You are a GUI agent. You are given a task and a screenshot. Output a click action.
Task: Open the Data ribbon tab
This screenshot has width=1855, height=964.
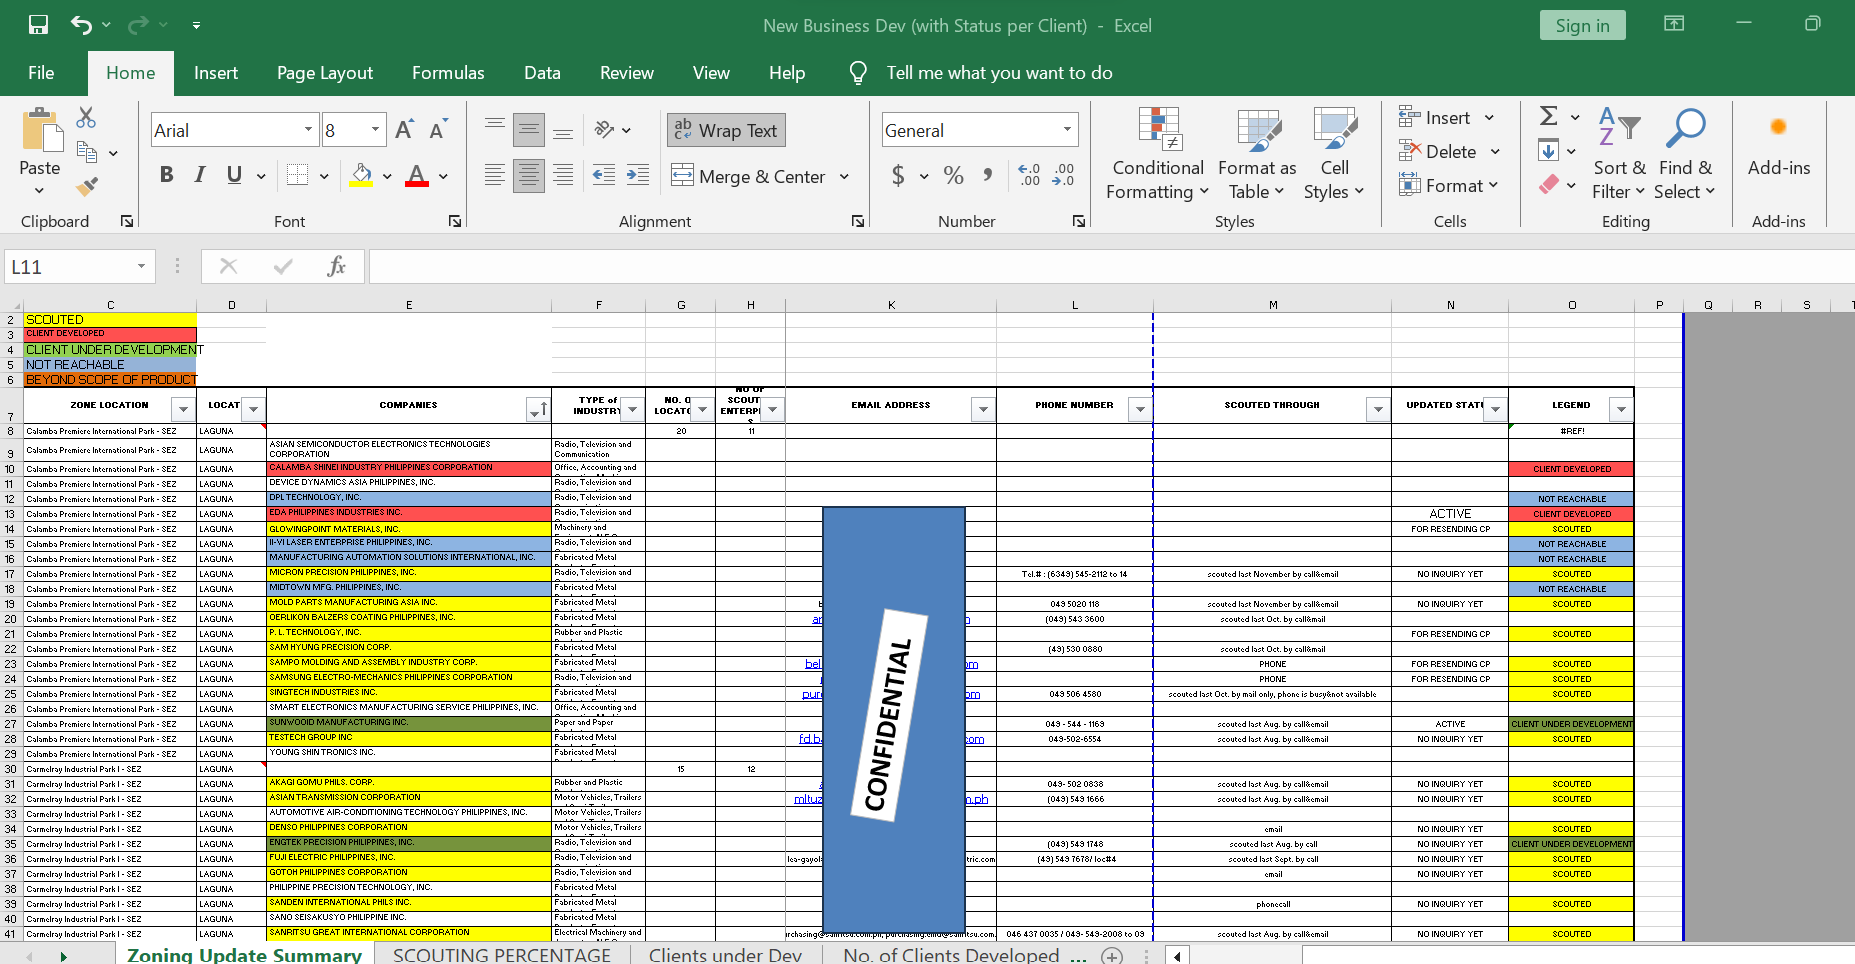point(542,73)
